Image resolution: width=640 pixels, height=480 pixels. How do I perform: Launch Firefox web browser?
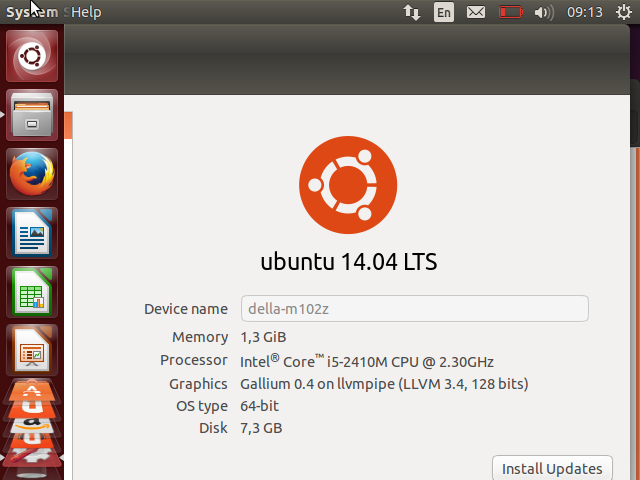click(x=32, y=174)
